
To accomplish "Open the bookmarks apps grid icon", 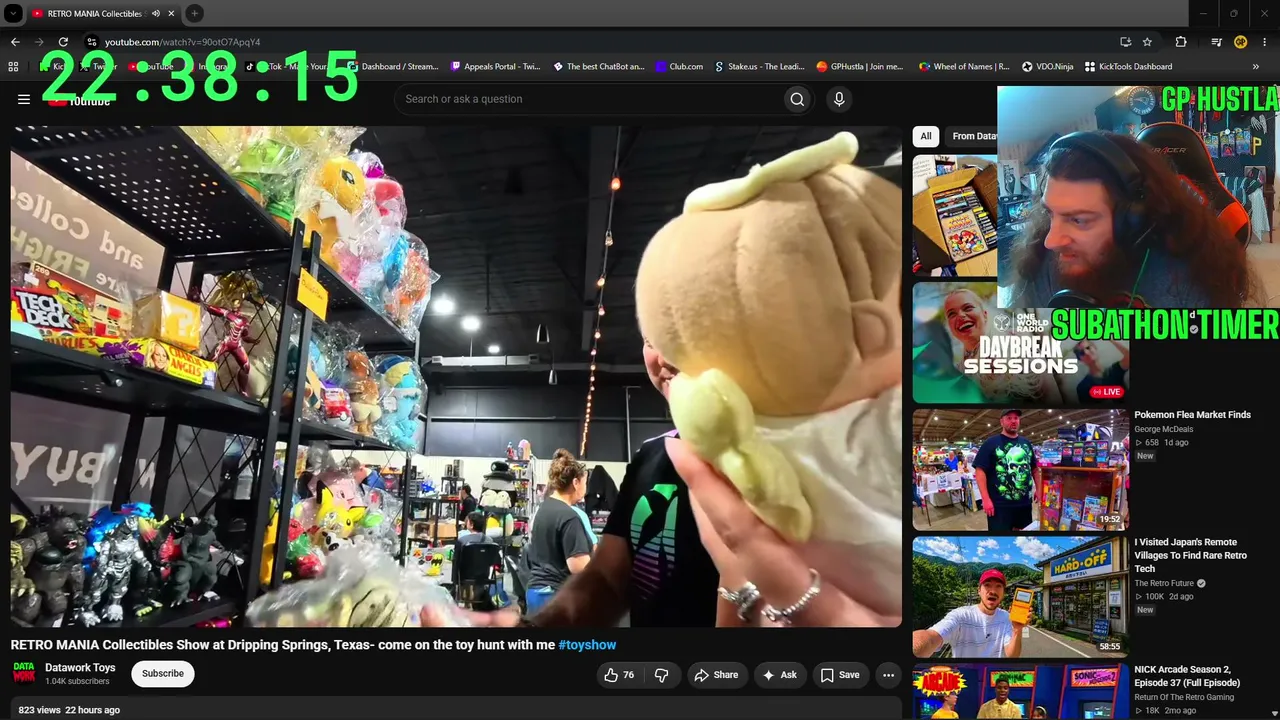I will (13, 67).
